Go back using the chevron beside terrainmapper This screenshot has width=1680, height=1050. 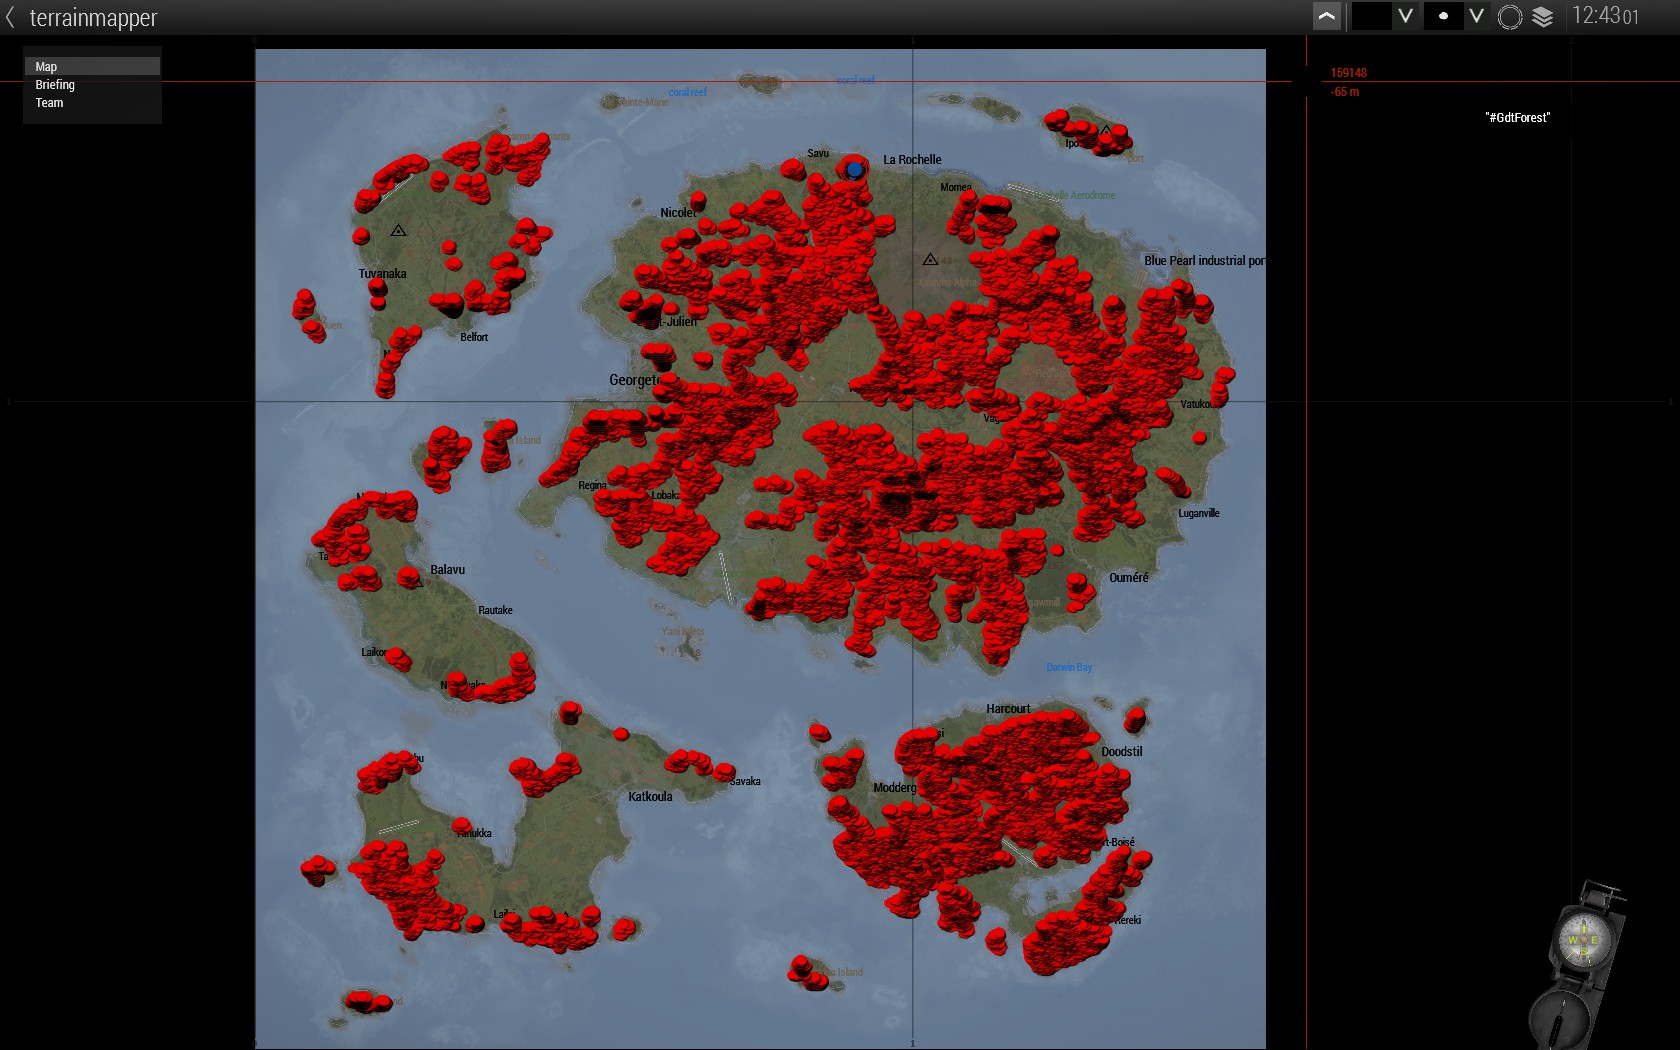(x=10, y=17)
